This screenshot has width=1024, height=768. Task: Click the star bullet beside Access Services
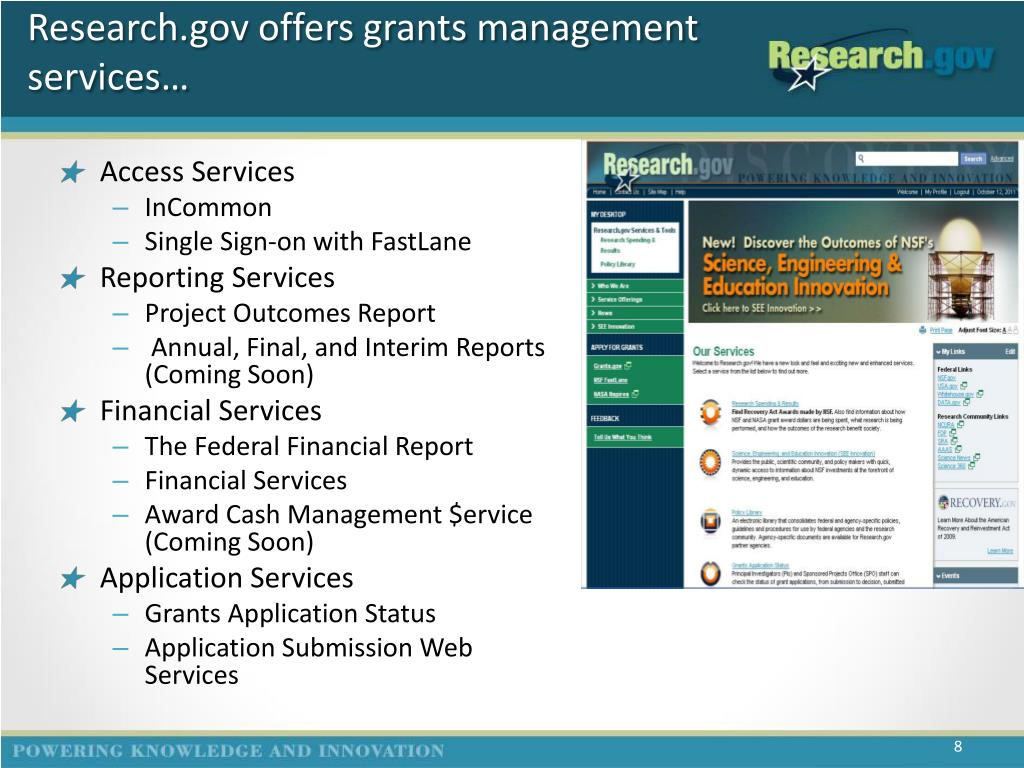[x=72, y=172]
